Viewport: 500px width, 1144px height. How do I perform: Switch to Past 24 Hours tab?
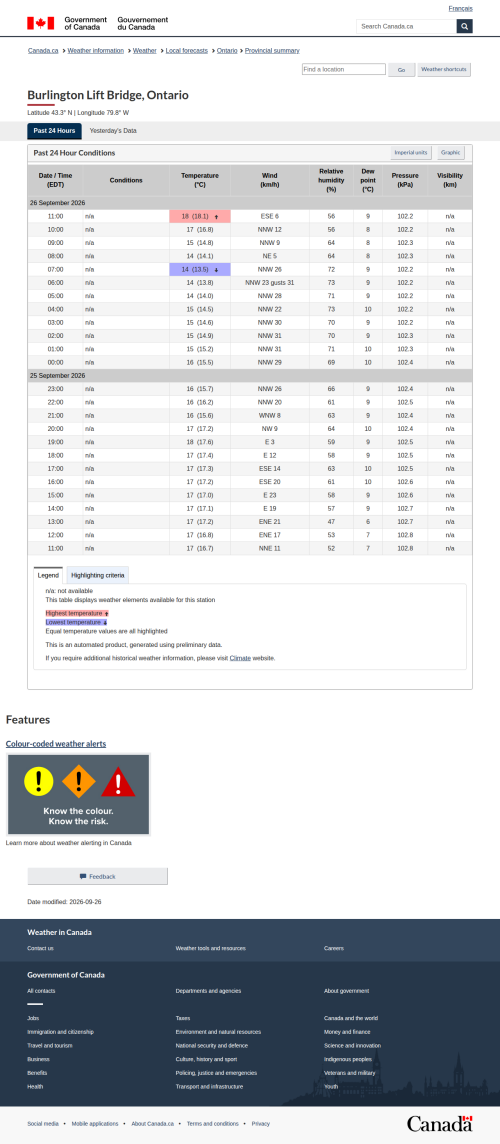pos(55,131)
